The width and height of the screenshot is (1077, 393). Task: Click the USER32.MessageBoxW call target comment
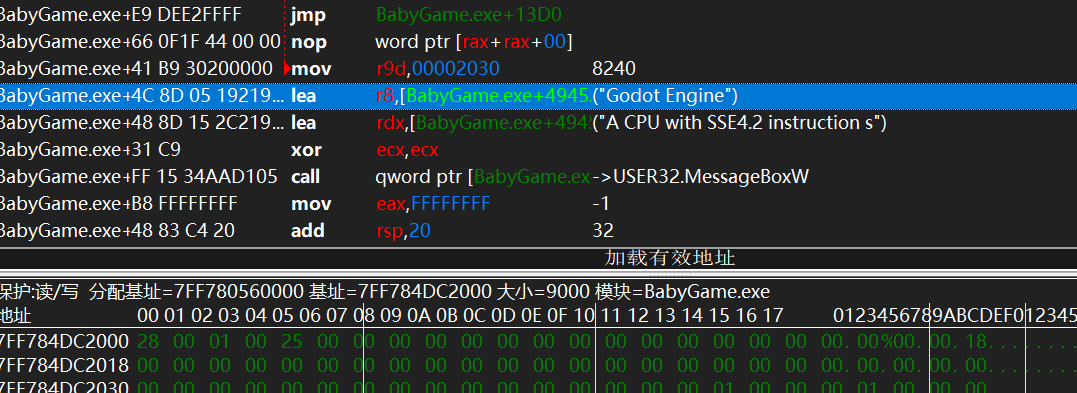pyautogui.click(x=700, y=177)
